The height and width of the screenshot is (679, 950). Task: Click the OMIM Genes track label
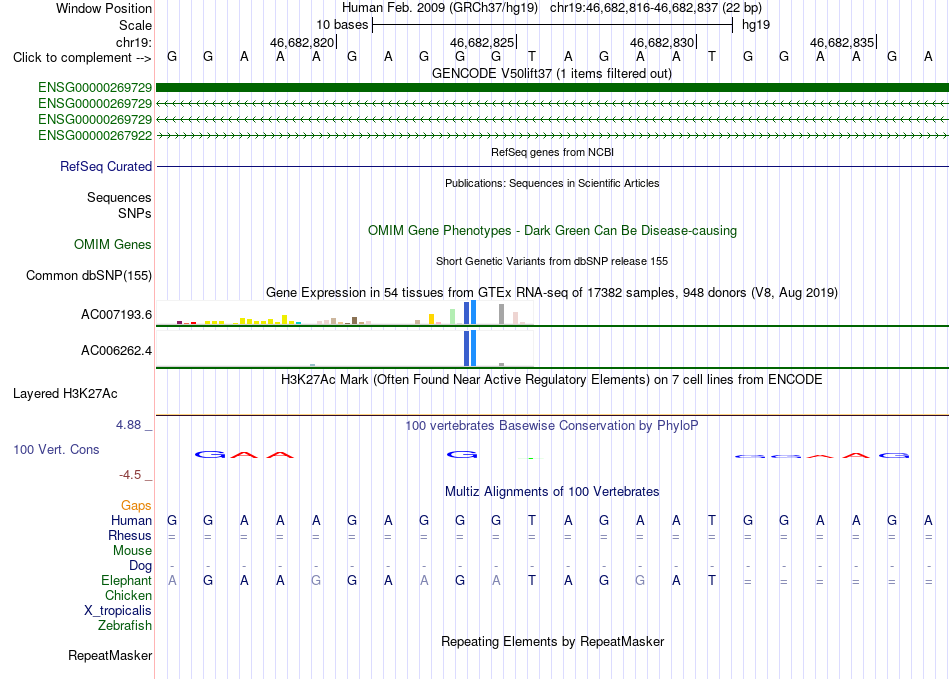[x=113, y=245]
